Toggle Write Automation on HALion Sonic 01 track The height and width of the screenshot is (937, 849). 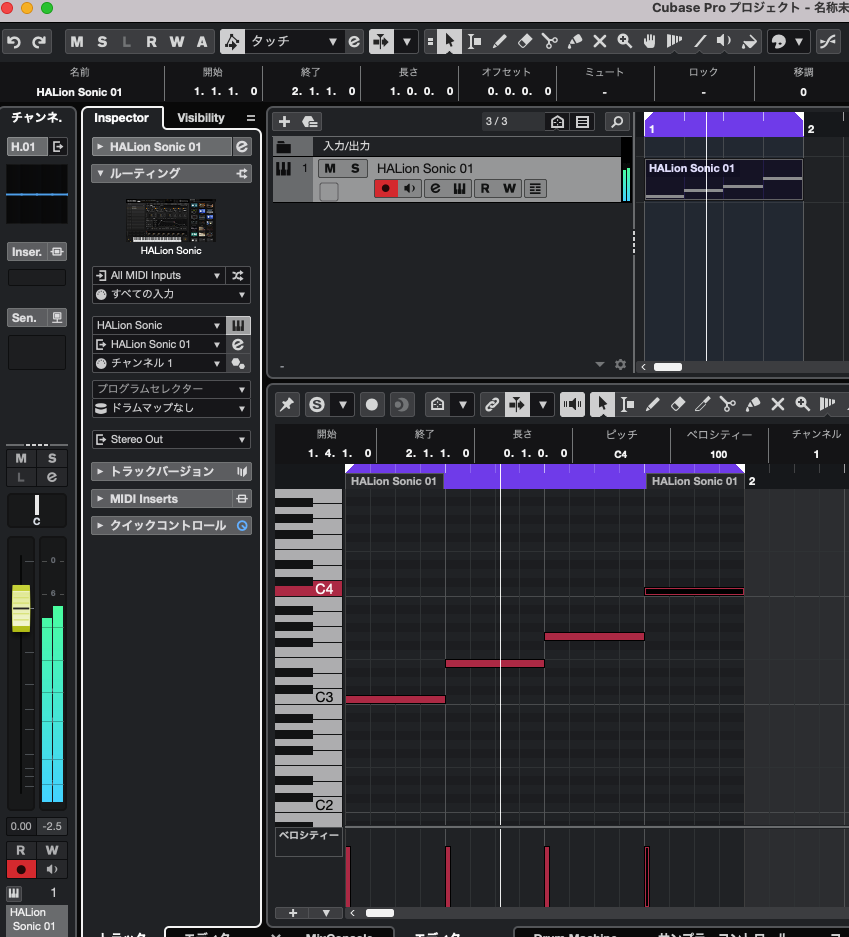[x=510, y=189]
